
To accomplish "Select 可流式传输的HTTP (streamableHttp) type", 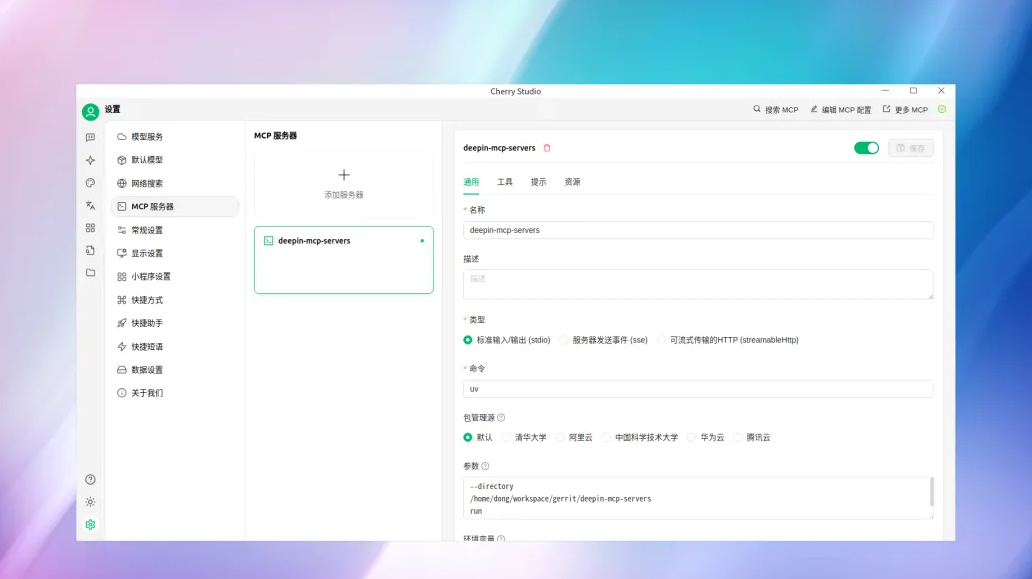I will click(x=728, y=340).
